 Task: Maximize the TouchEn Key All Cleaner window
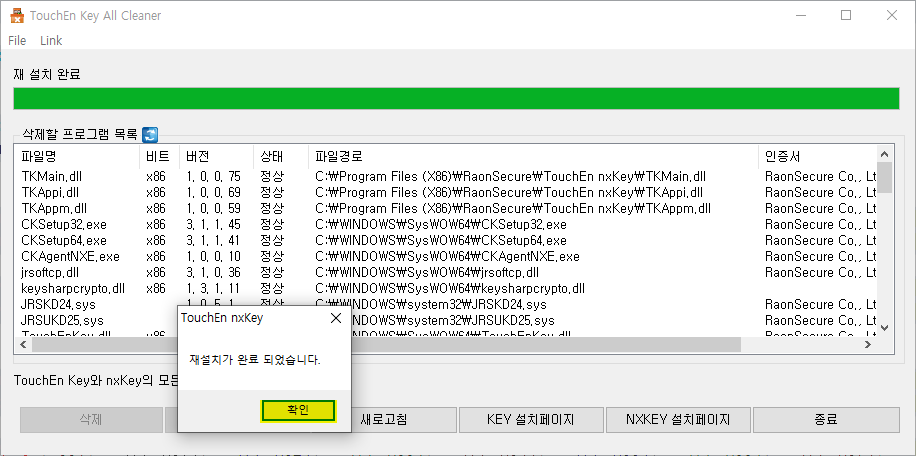pos(846,16)
